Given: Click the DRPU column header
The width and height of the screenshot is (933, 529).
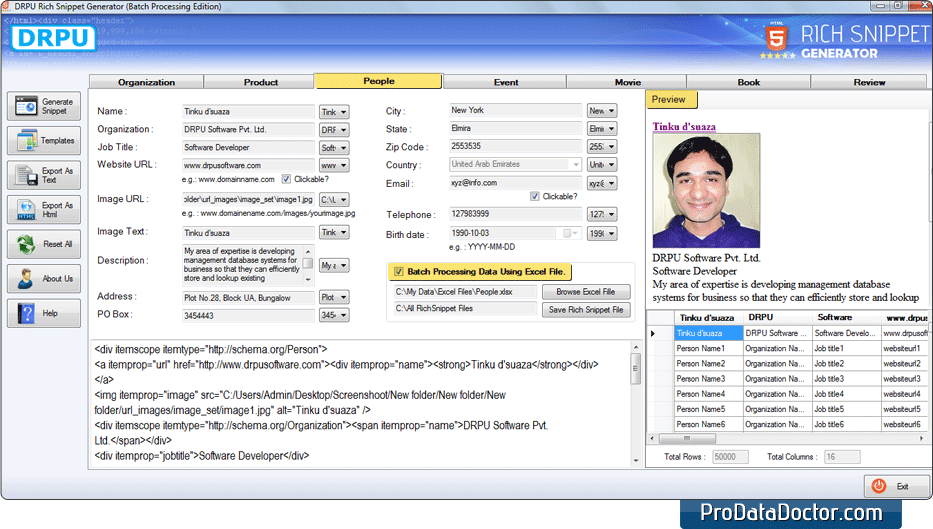Looking at the screenshot, I should point(777,318).
